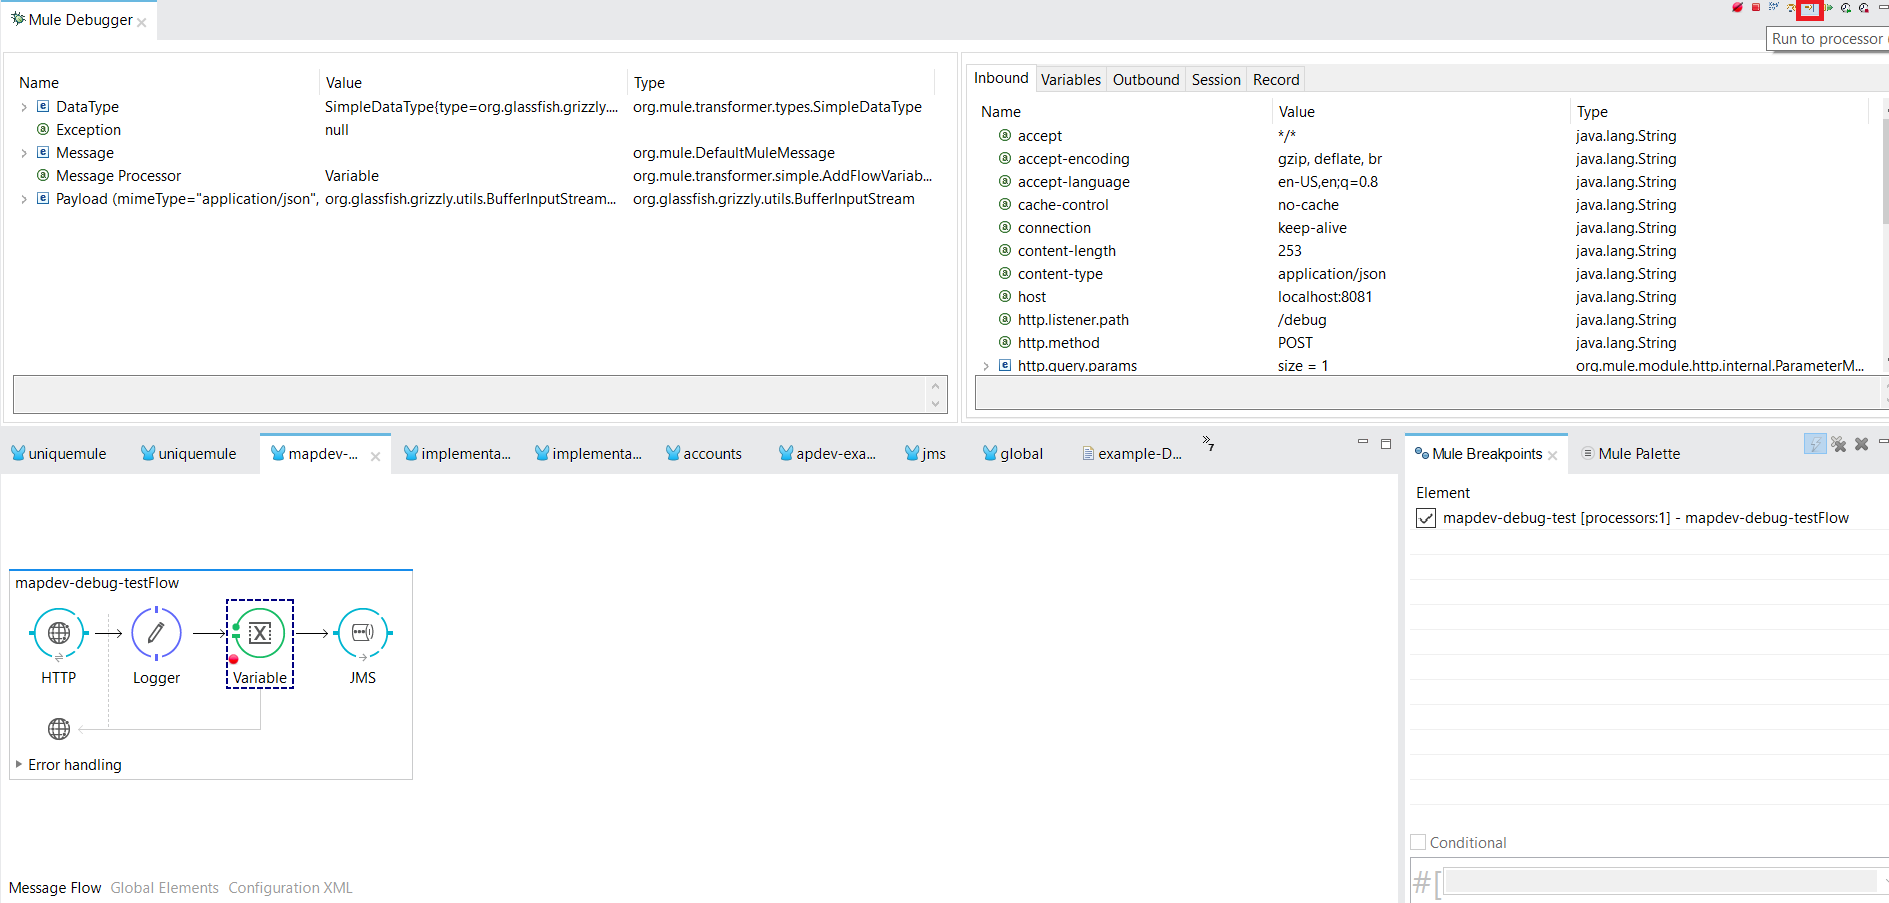
Task: Open the Mule Palette tab
Action: click(x=1630, y=454)
